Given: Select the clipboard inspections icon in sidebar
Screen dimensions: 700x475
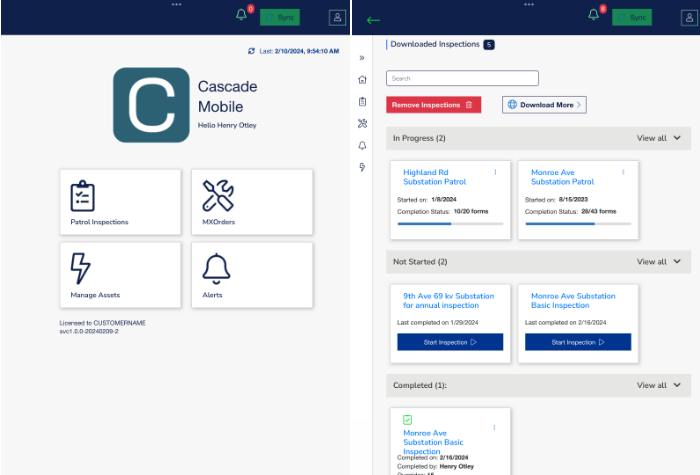Looking at the screenshot, I should tap(362, 101).
